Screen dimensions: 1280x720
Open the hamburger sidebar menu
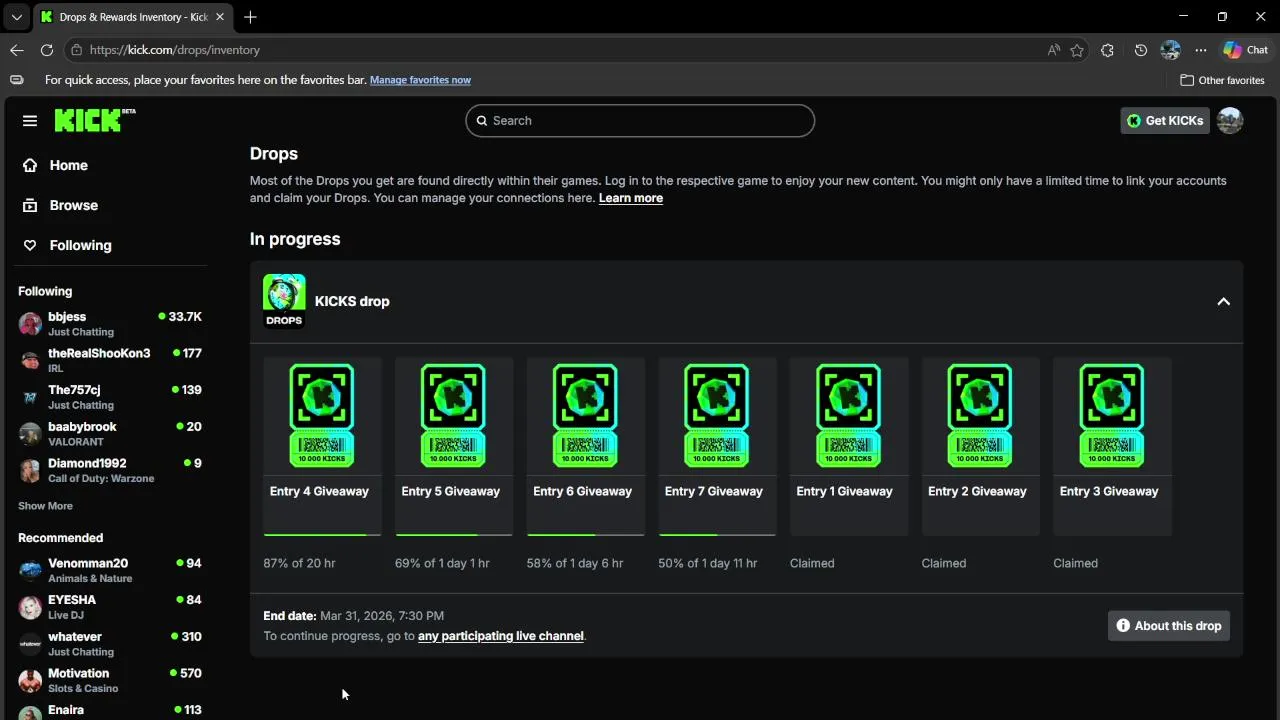pos(30,121)
